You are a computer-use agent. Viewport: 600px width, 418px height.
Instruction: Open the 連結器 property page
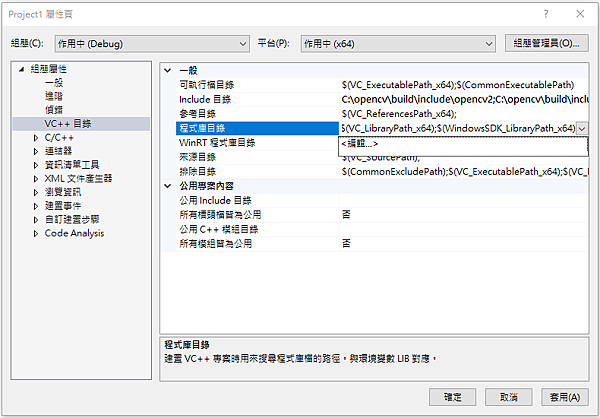pos(59,151)
